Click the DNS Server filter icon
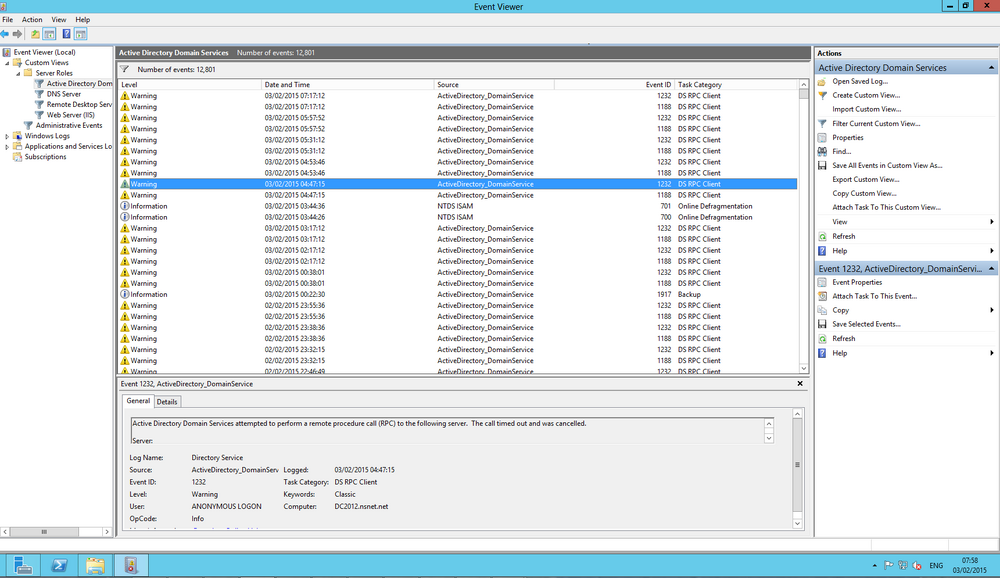This screenshot has width=1000, height=578. [x=40, y=94]
